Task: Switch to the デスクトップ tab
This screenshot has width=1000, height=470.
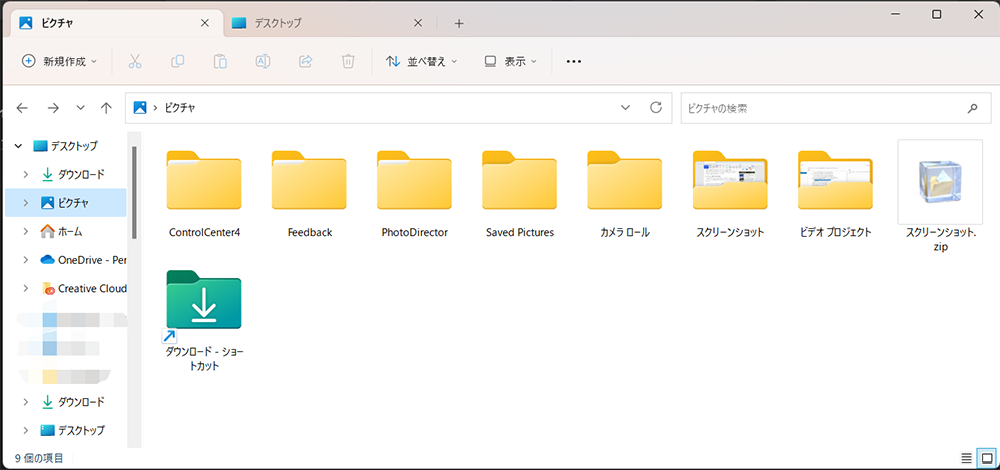Action: click(x=320, y=23)
